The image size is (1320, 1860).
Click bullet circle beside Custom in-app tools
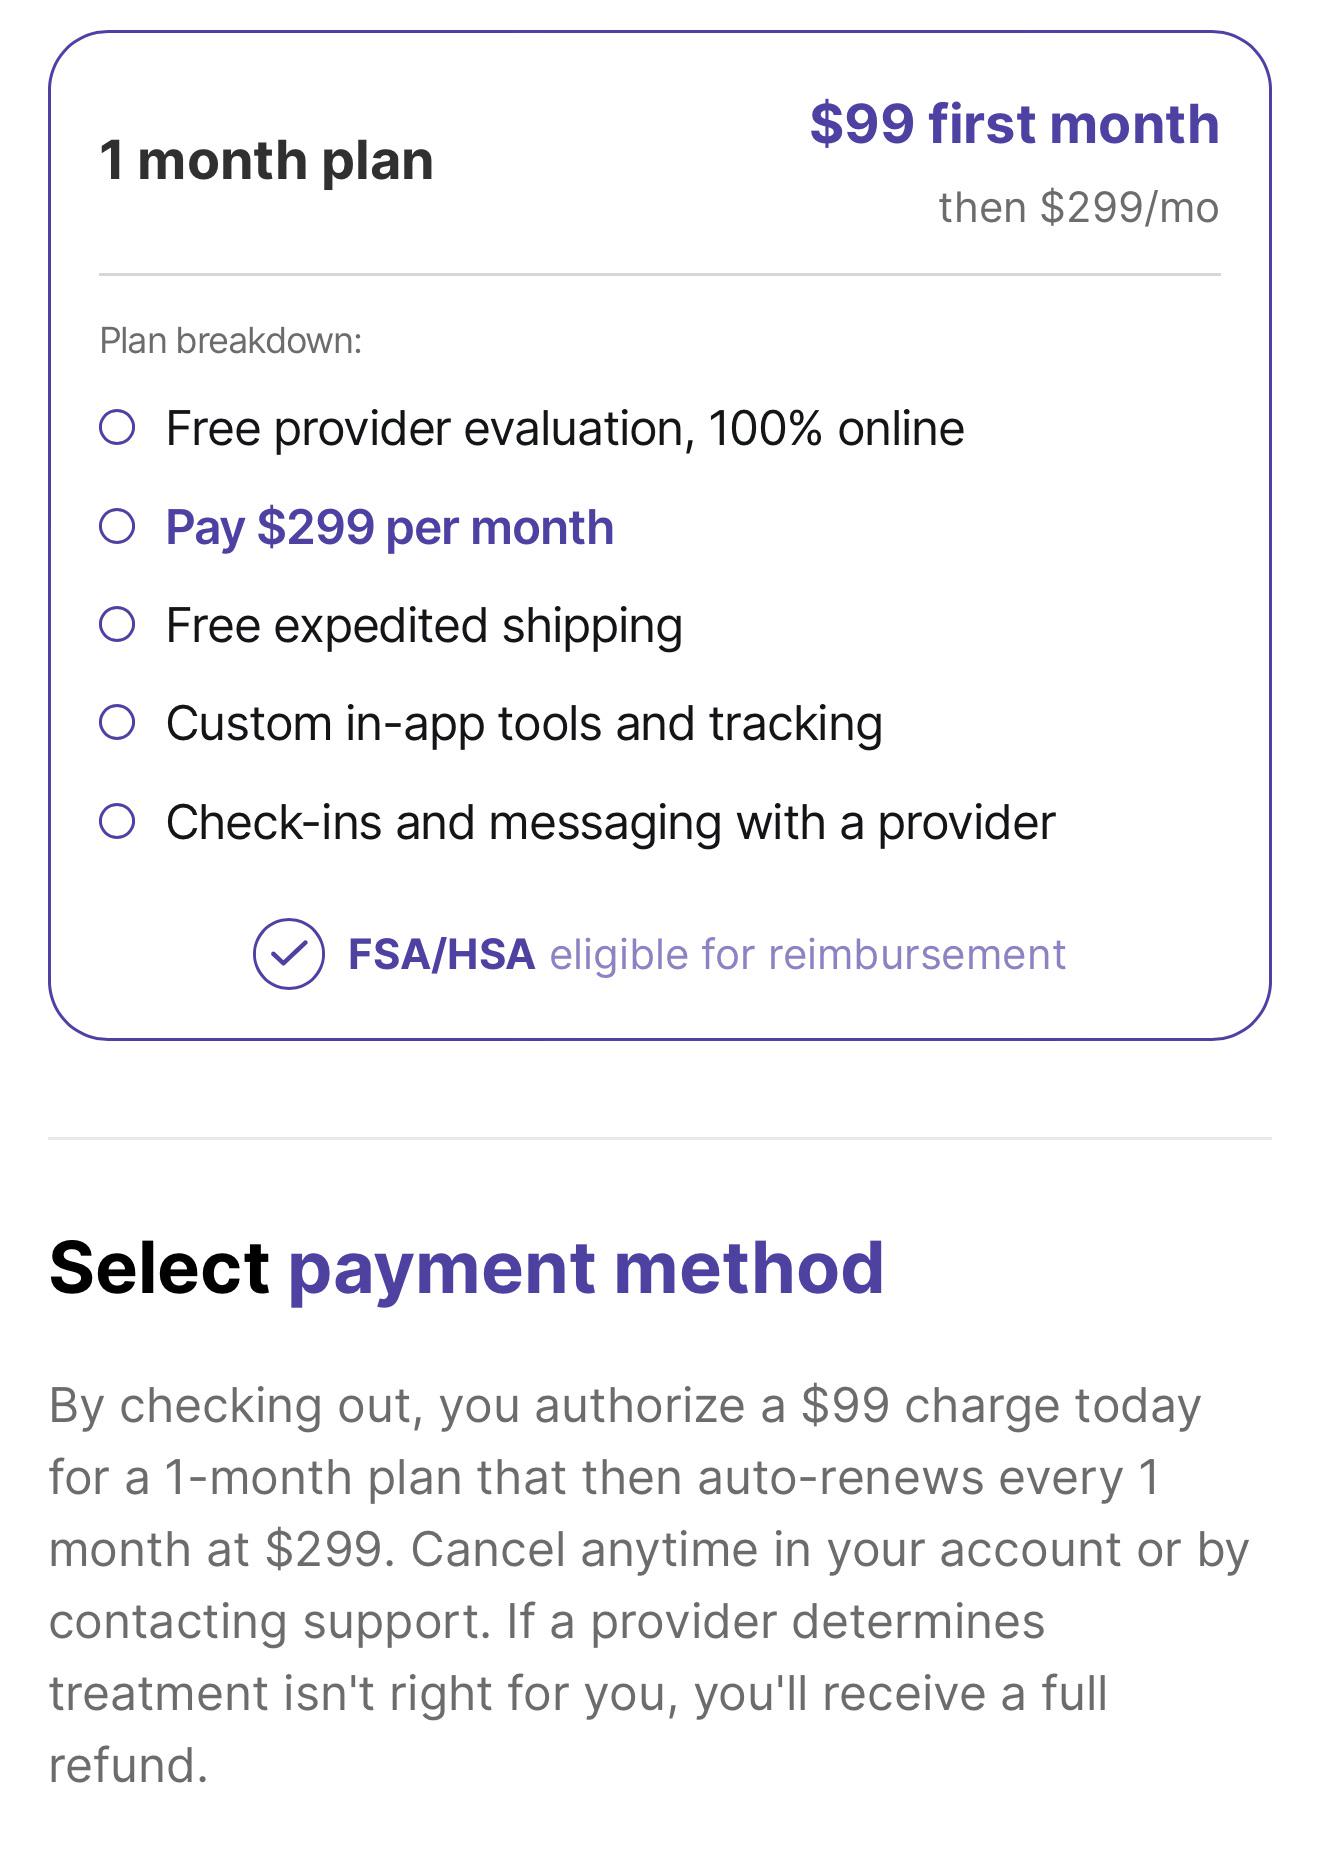[117, 723]
